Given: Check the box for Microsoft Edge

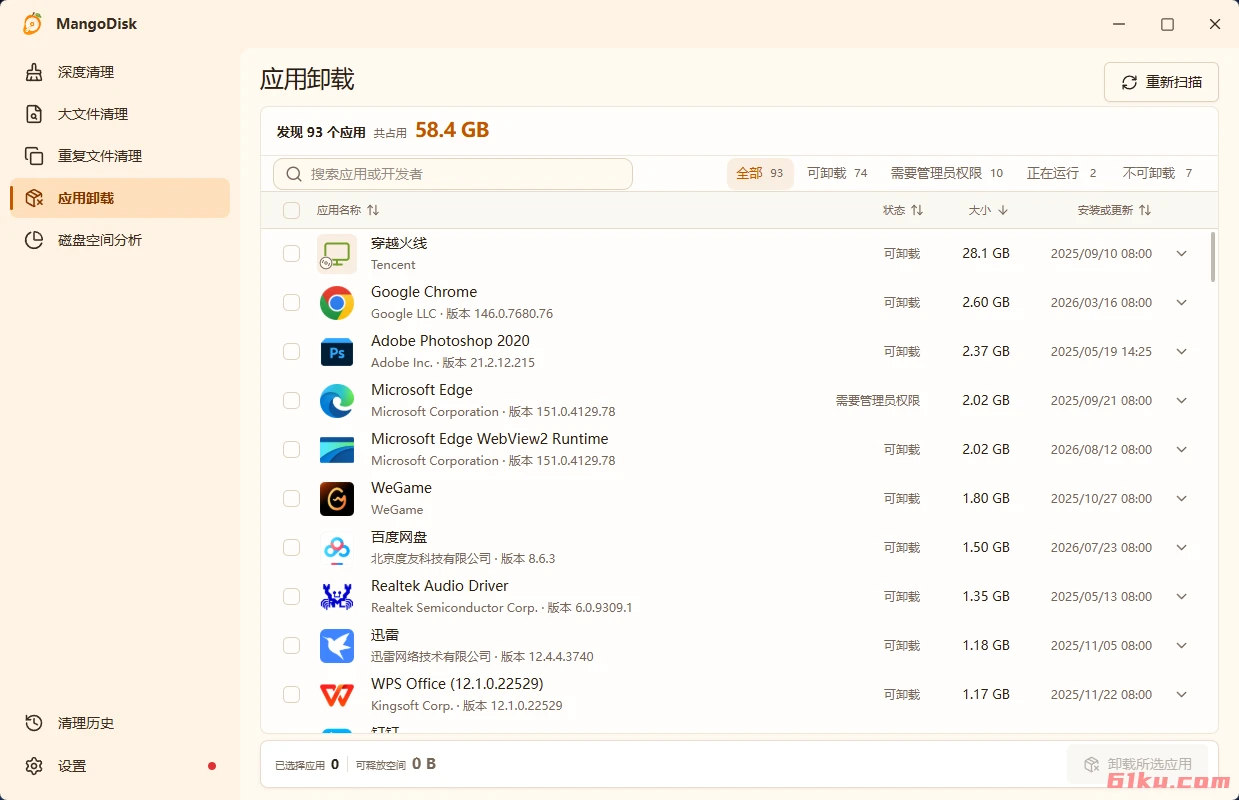Looking at the screenshot, I should pos(291,401).
